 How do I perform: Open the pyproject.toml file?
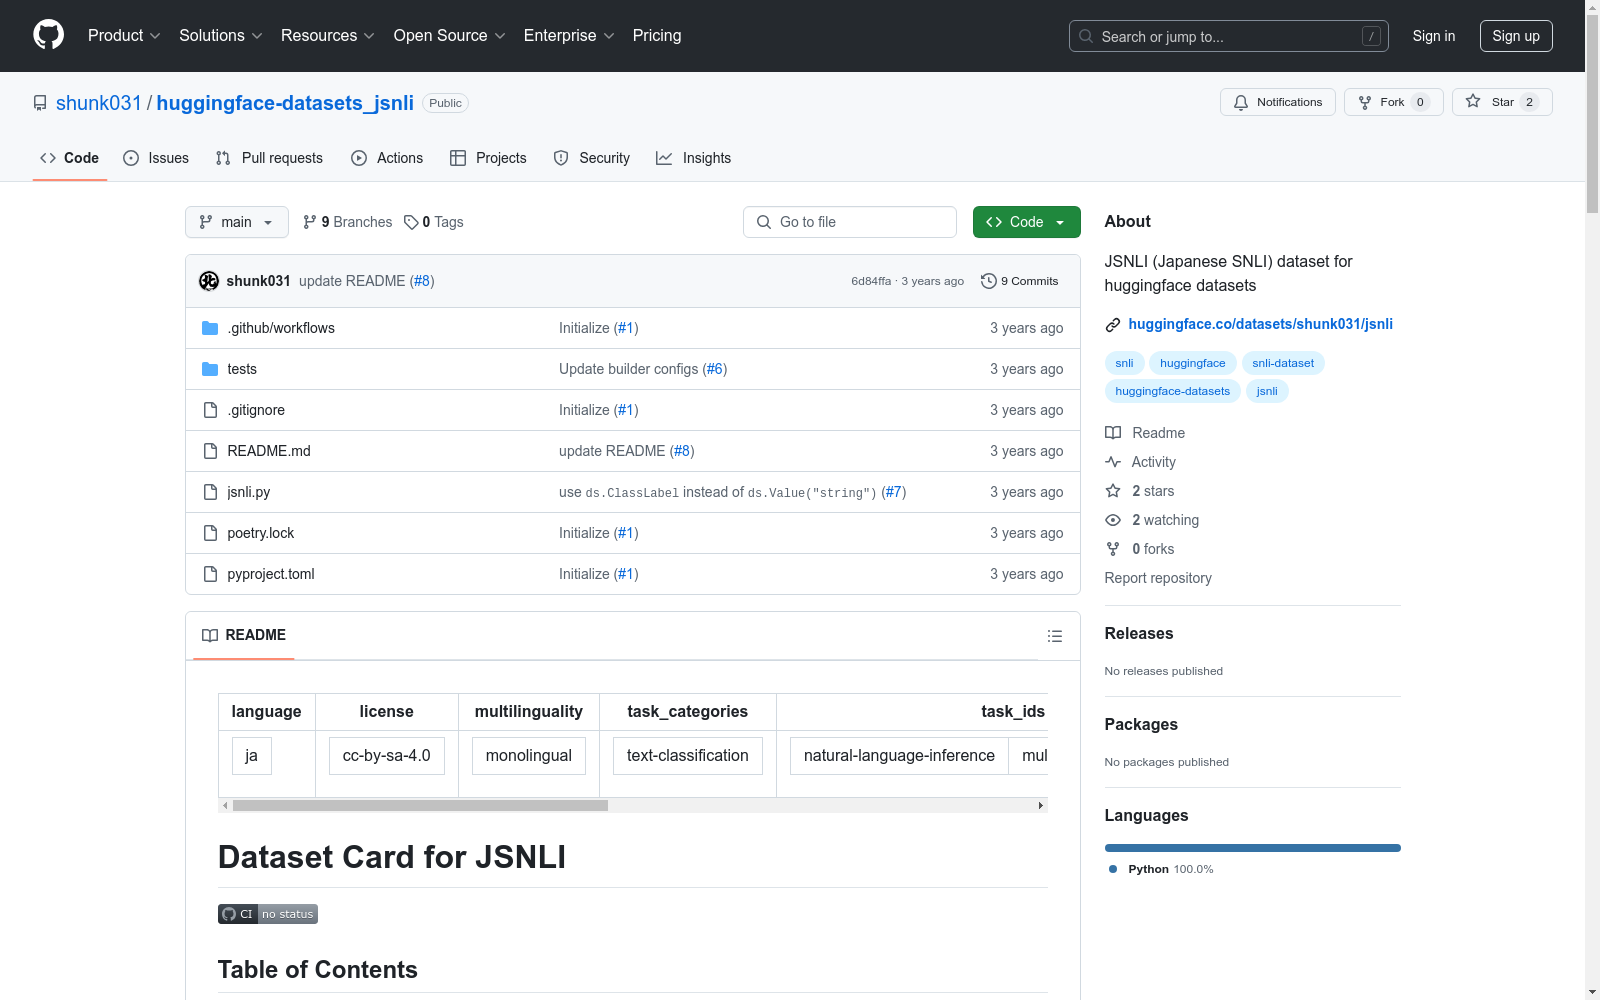(271, 574)
